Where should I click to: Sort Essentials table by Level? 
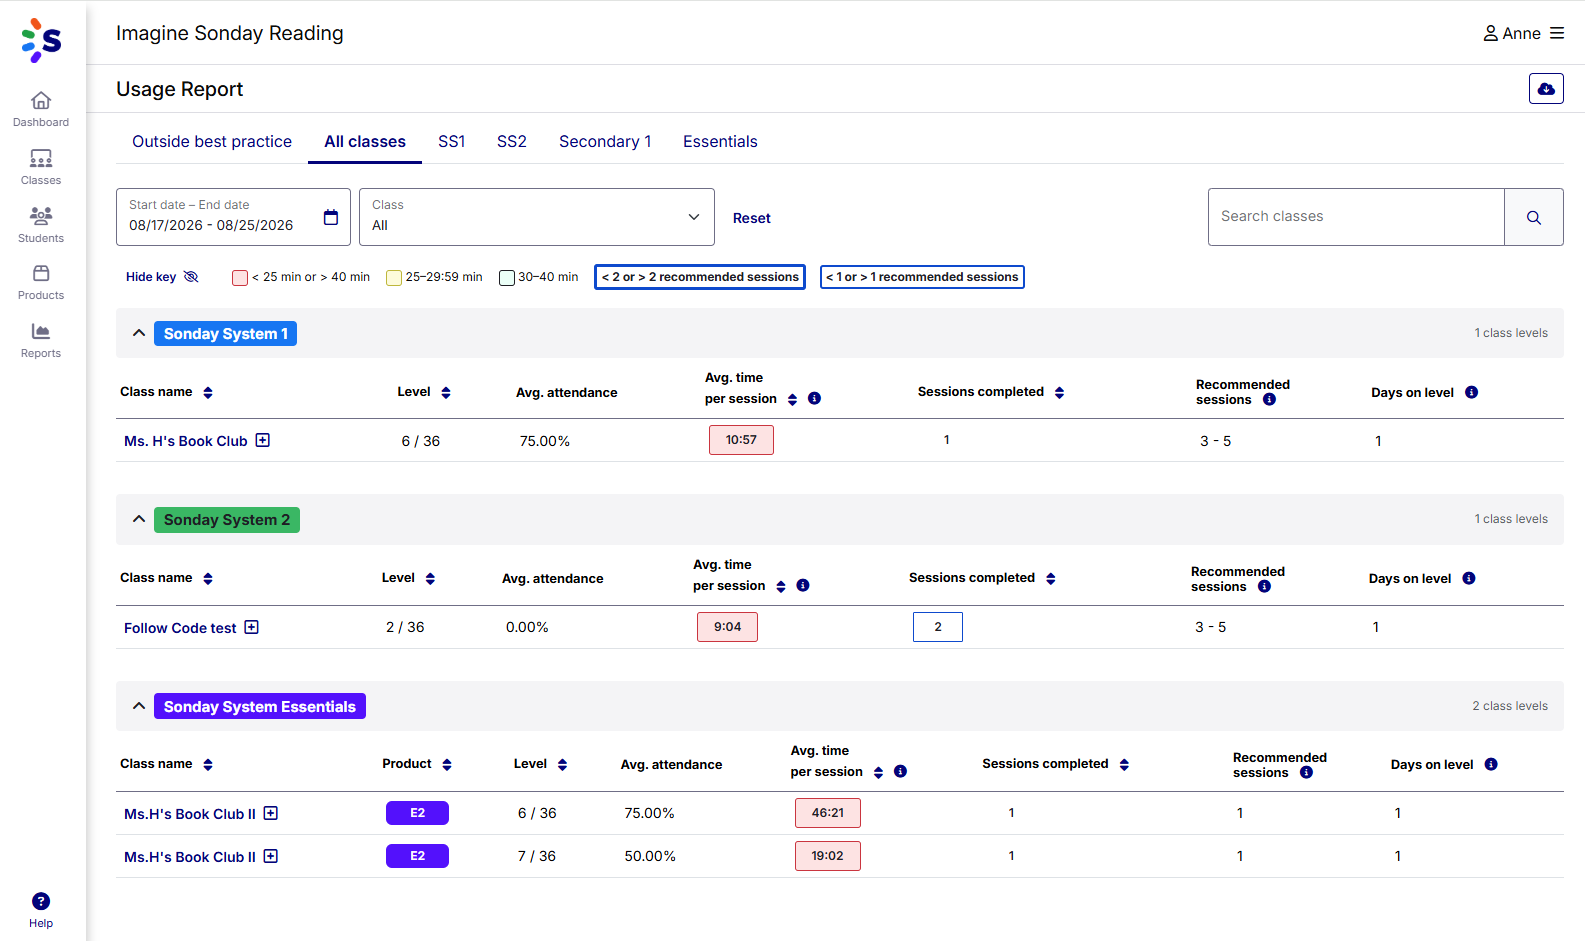click(x=562, y=764)
